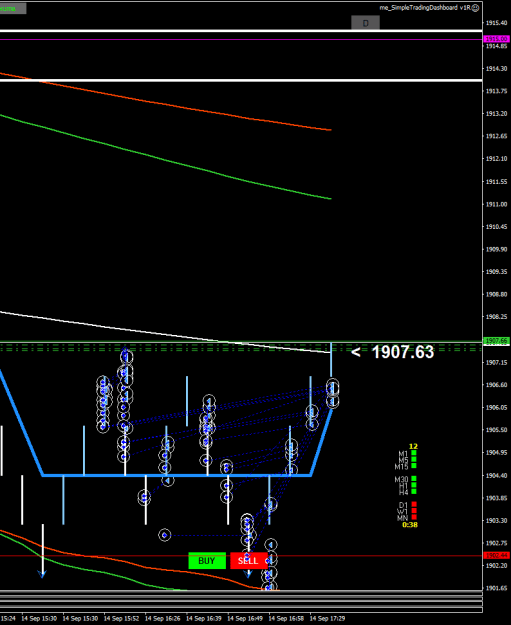The height and width of the screenshot is (625, 511).
Task: Click the 14 Sep 16:26 time label
Action: tap(162, 619)
